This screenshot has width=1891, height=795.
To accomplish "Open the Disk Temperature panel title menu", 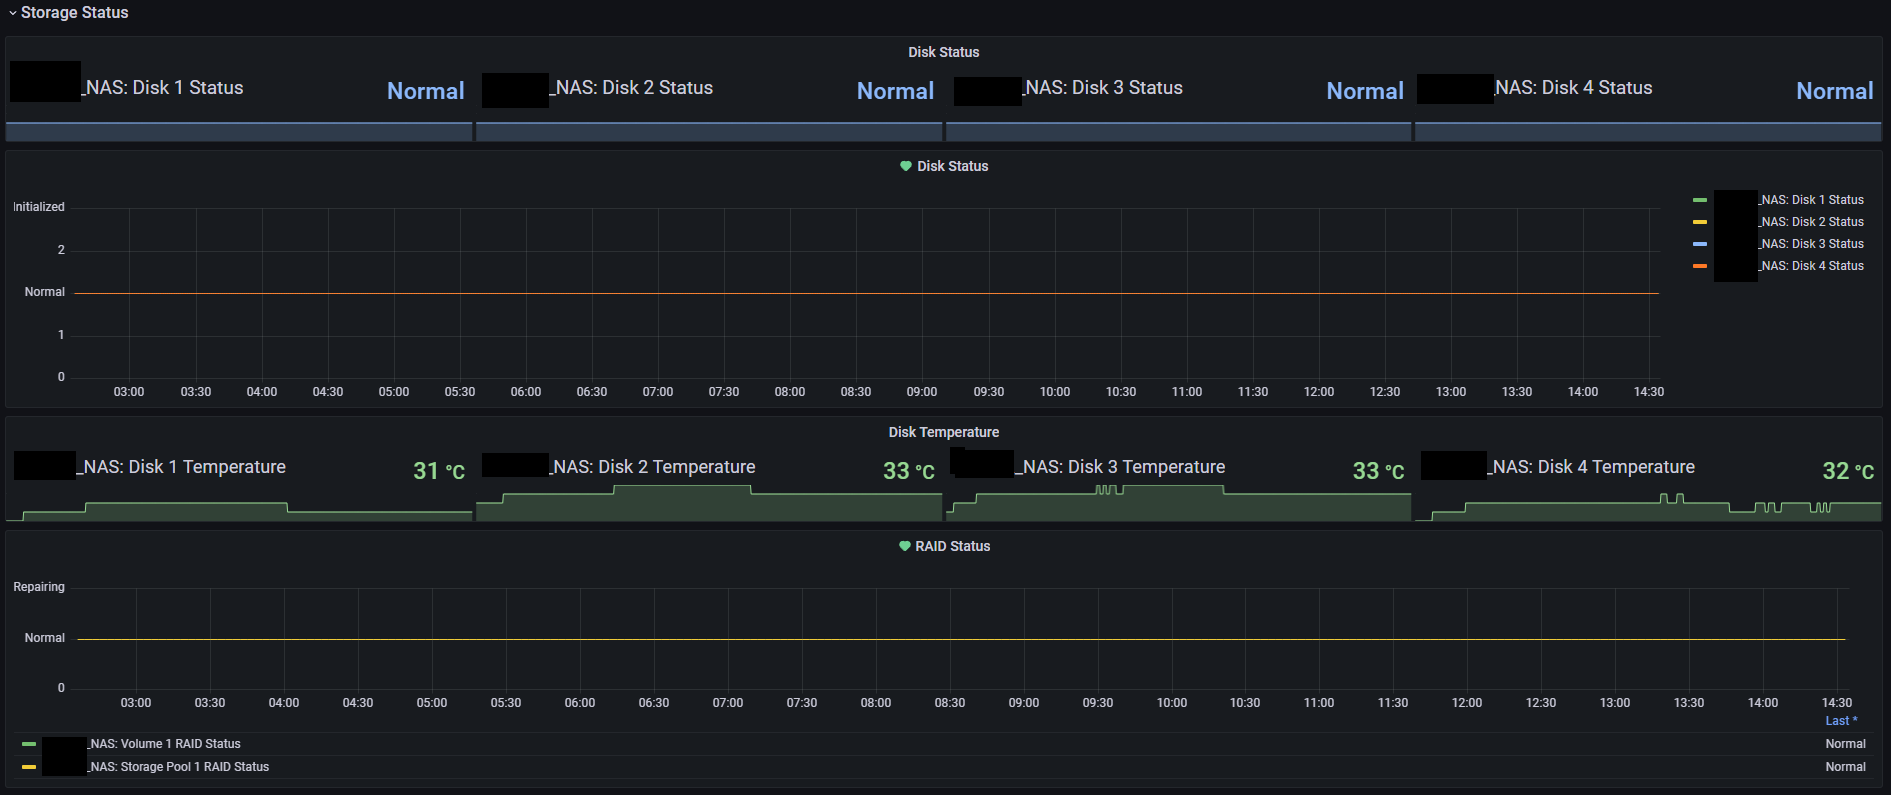I will pos(943,432).
